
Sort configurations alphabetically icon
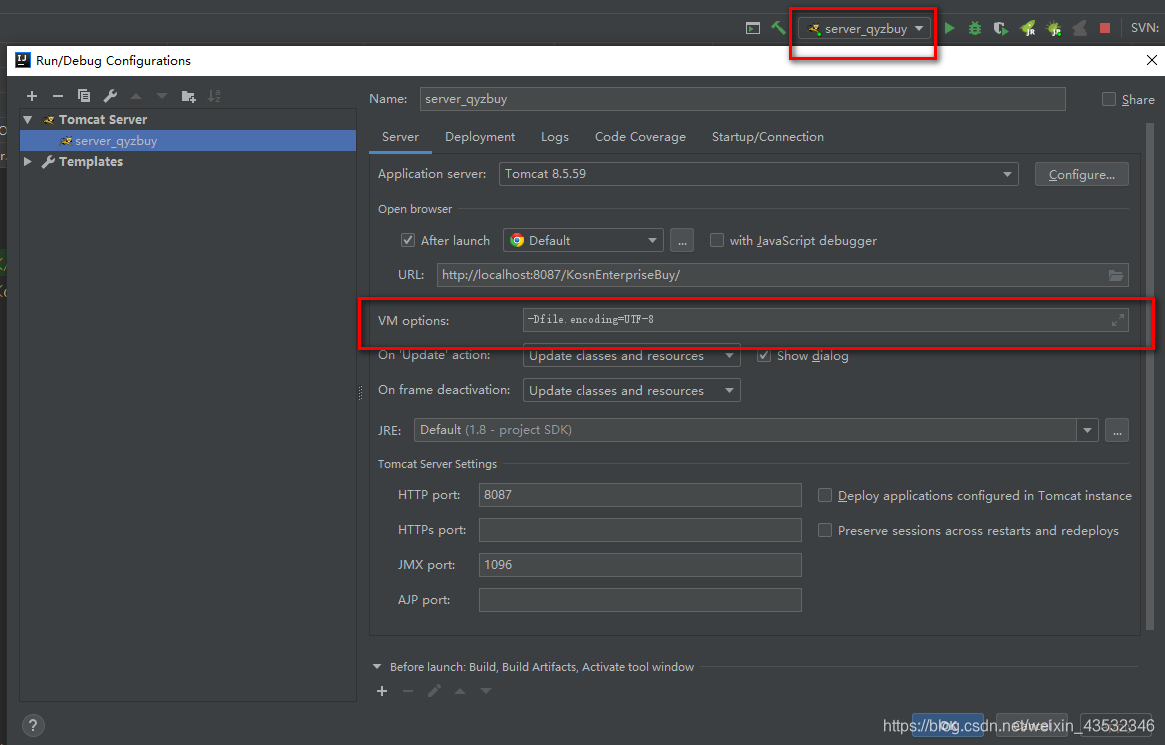[x=214, y=96]
